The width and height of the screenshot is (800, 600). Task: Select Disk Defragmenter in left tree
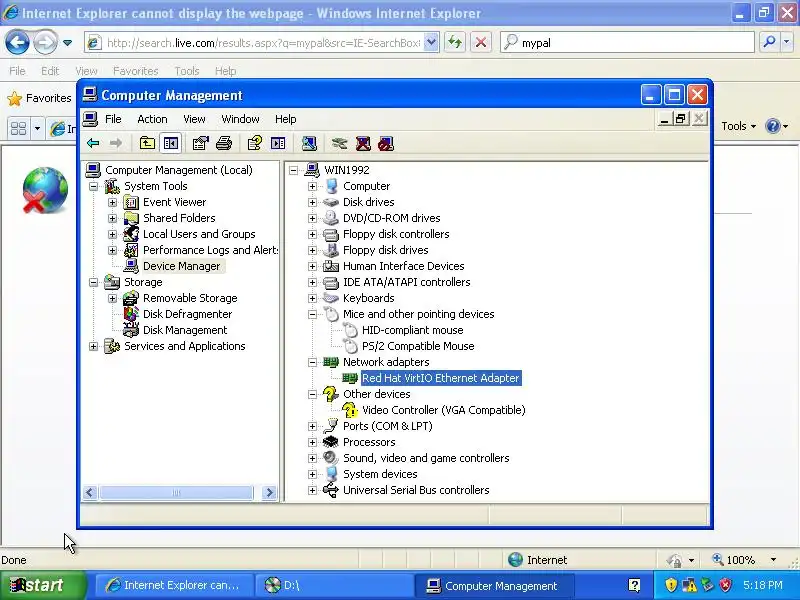click(x=187, y=314)
